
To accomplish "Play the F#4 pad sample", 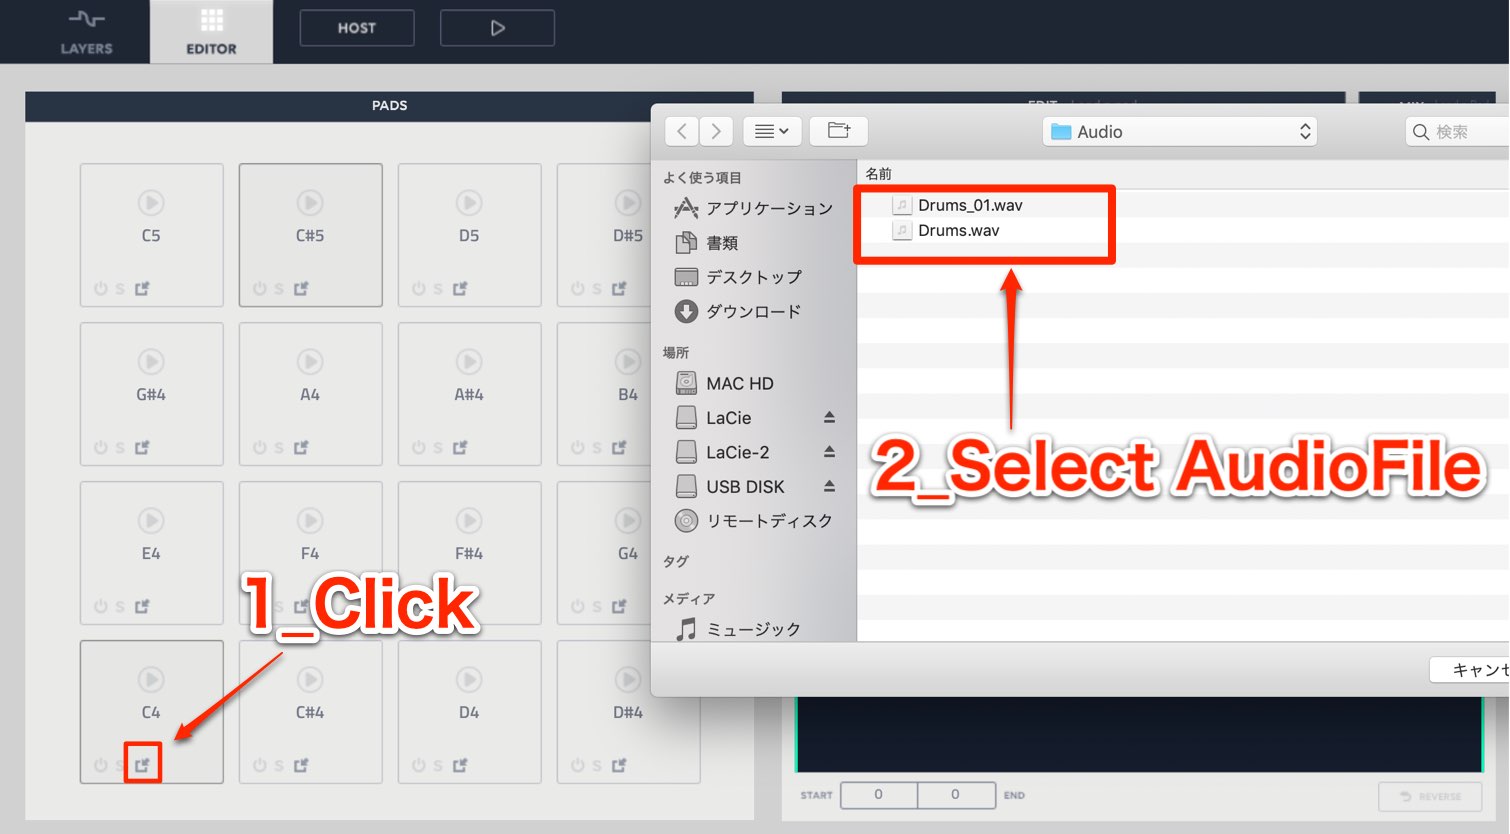I will tap(469, 521).
